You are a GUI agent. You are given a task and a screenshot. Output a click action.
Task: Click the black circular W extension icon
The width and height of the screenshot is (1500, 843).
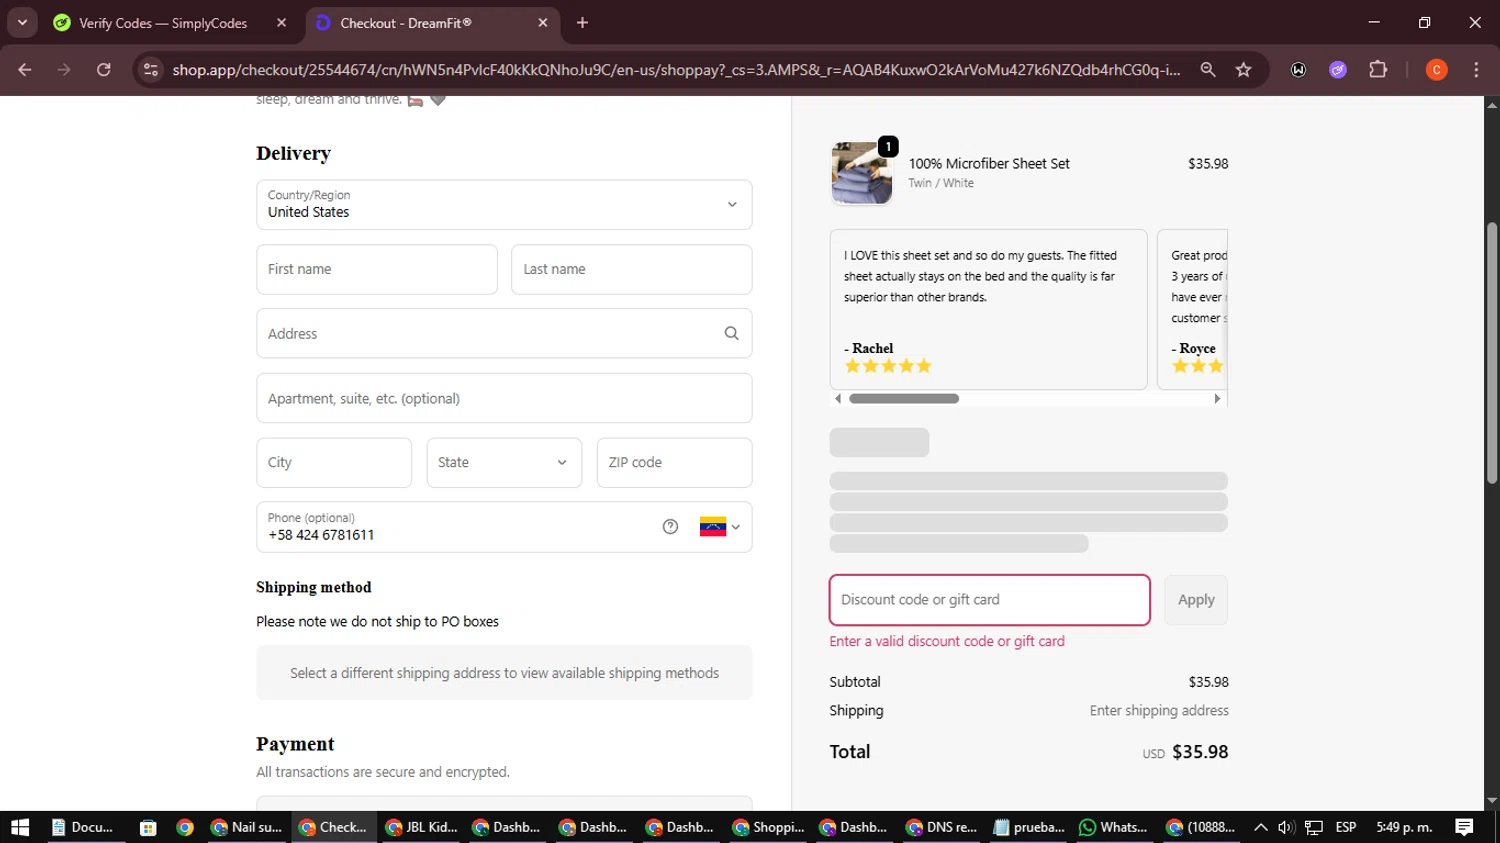pyautogui.click(x=1298, y=70)
